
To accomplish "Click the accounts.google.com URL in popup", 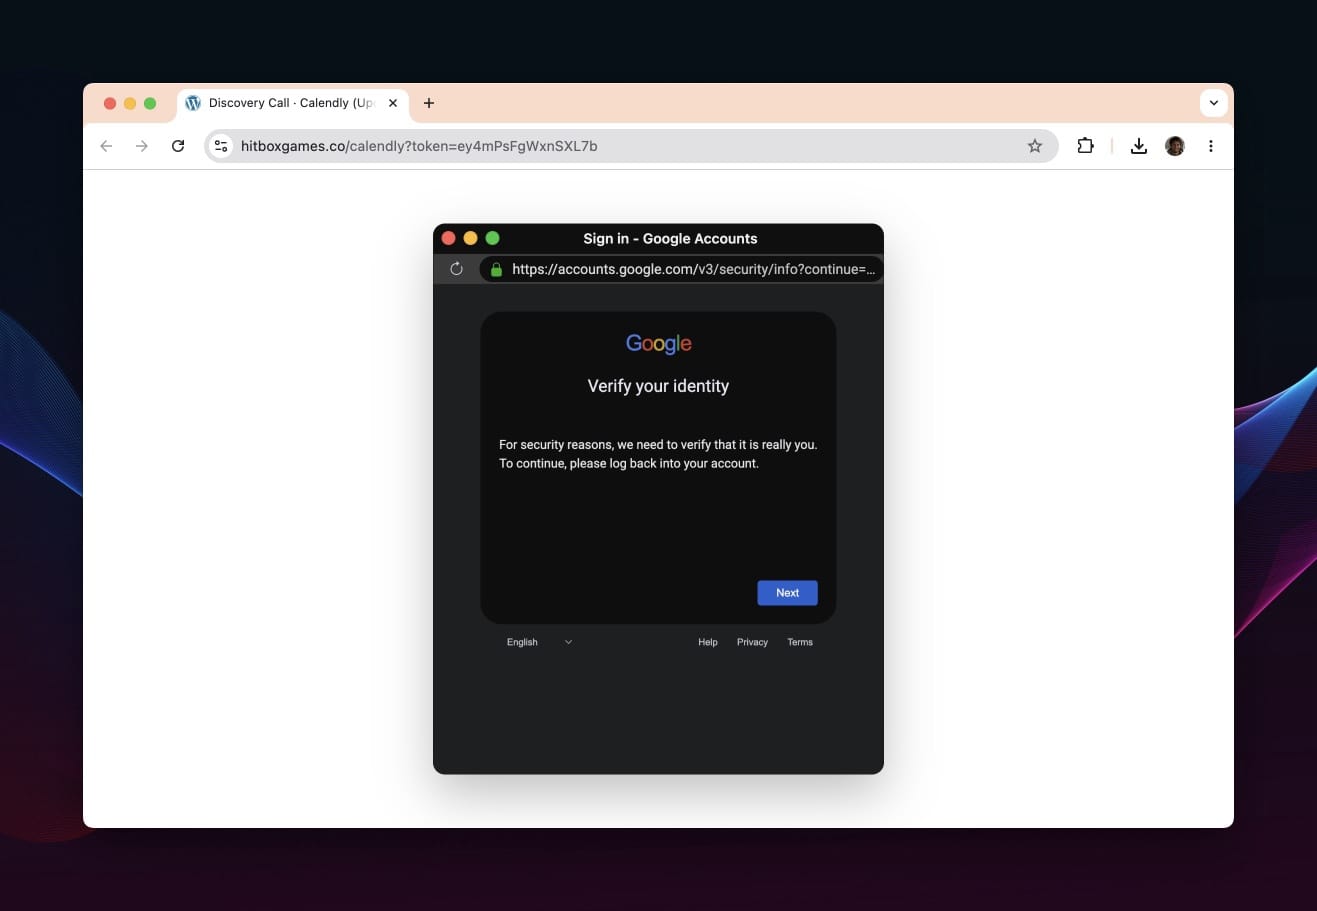I will pyautogui.click(x=693, y=269).
